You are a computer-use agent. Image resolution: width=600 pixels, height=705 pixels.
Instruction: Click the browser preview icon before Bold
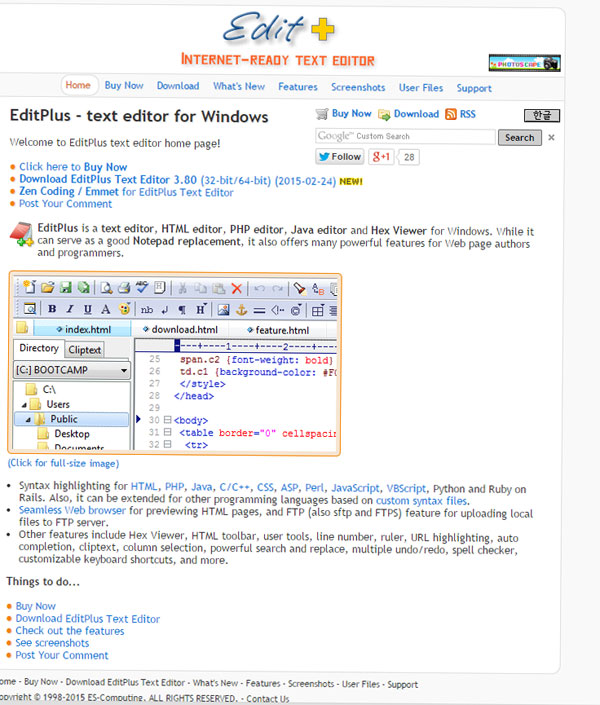[30, 308]
